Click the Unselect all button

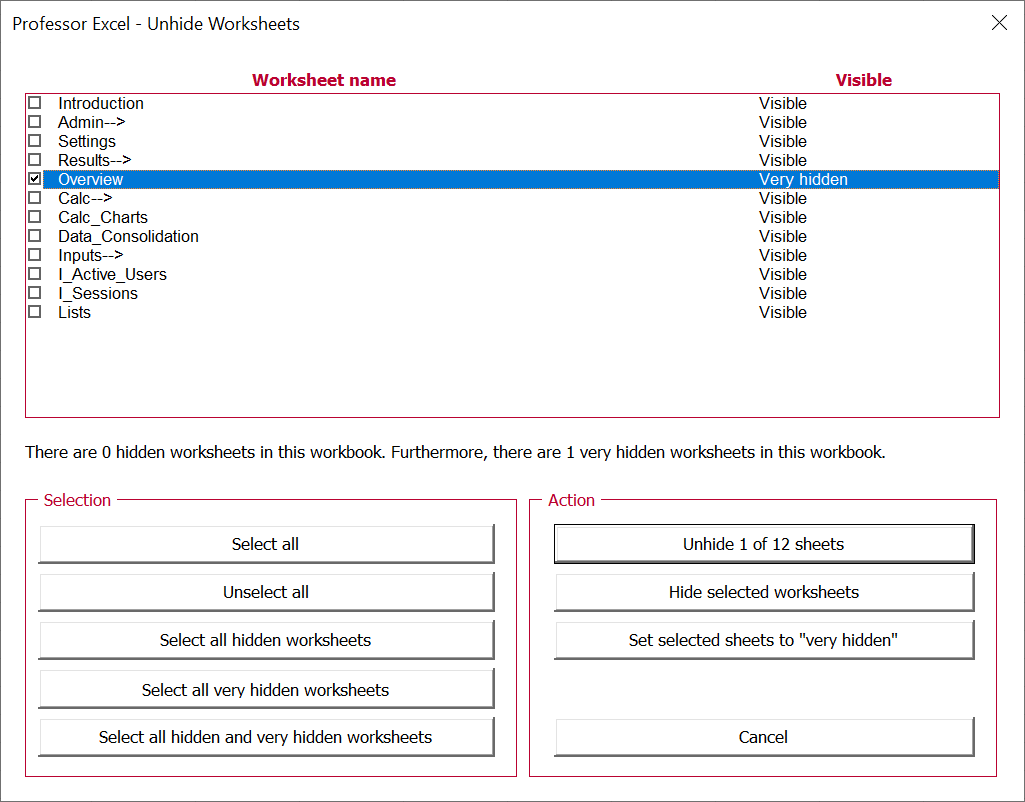(x=265, y=592)
